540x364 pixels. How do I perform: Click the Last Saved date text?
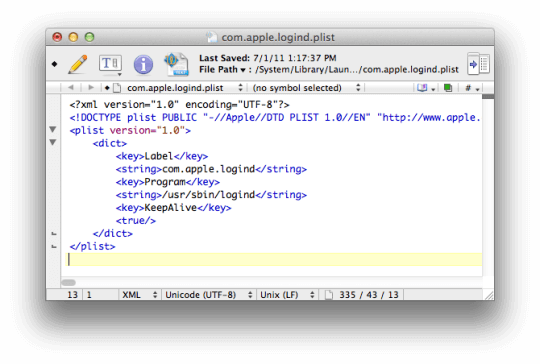268,58
